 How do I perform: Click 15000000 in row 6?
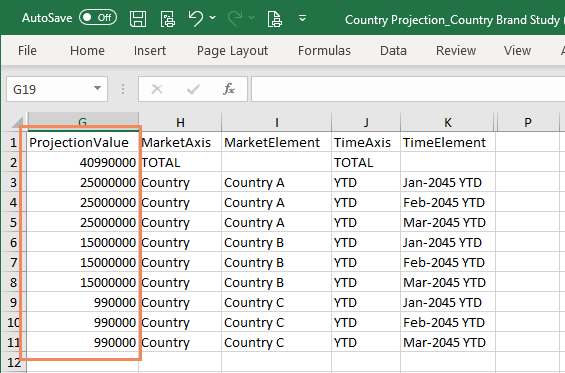83,243
